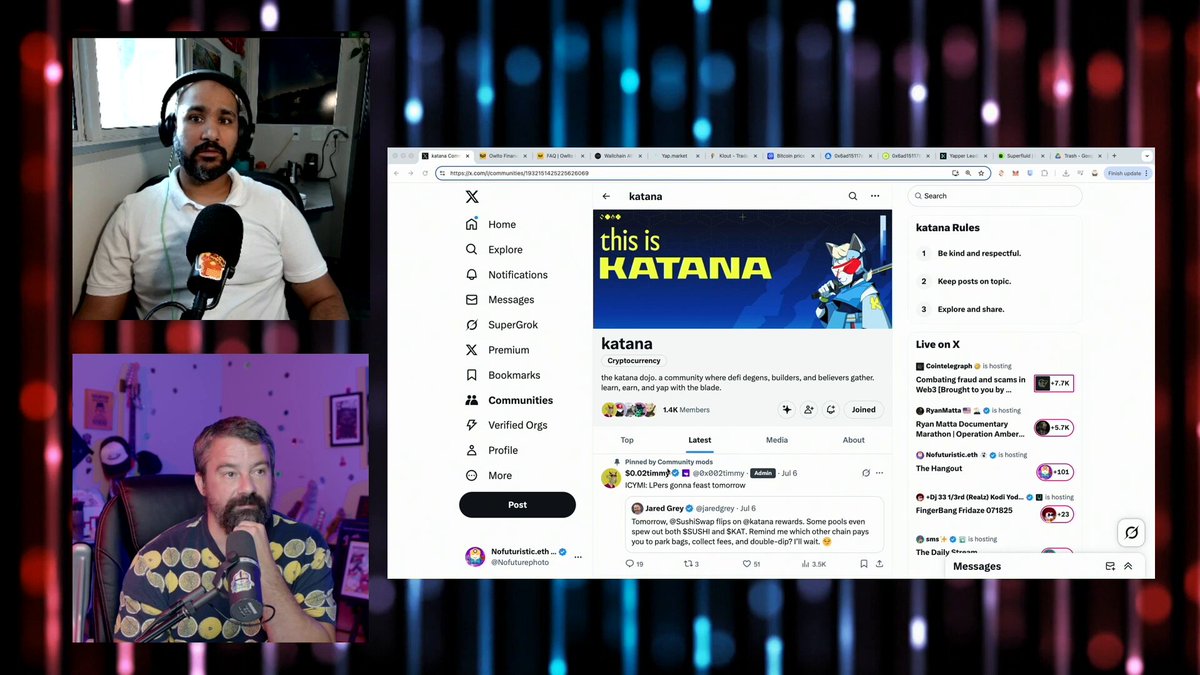The height and width of the screenshot is (675, 1200).
Task: Open Jared Grey's quoted post
Action: (754, 524)
